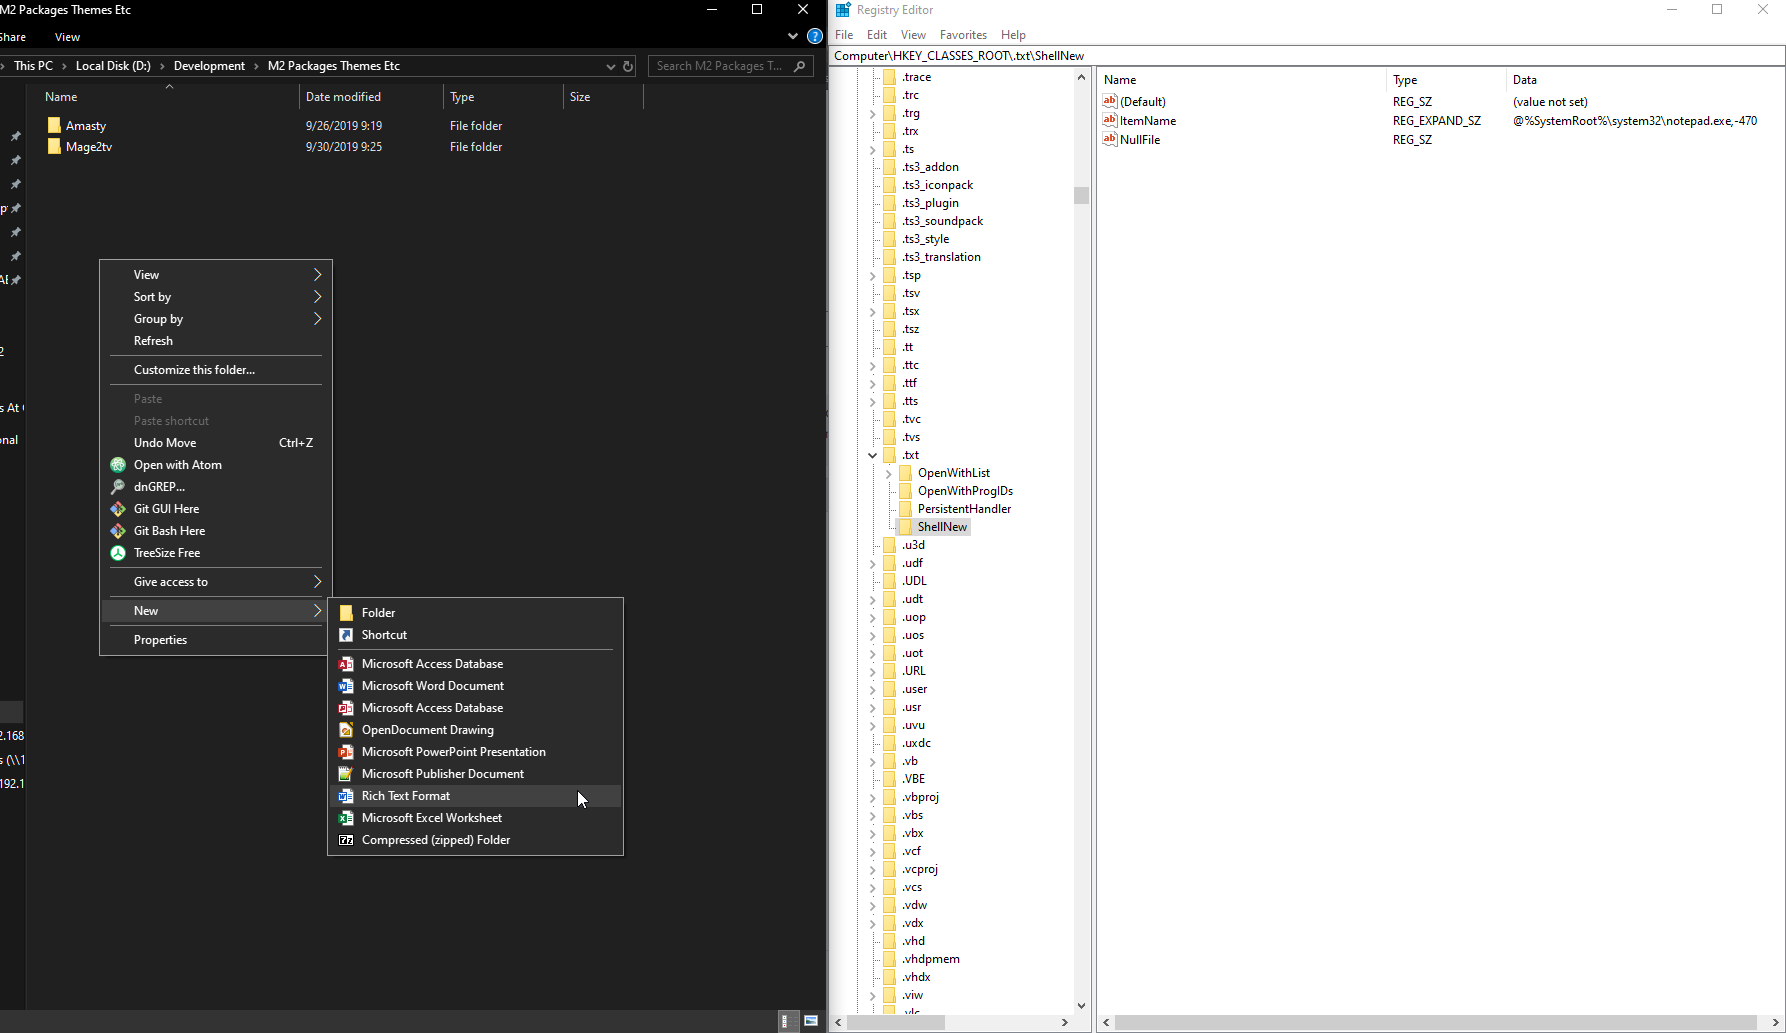Click This PC breadcrumb
Viewport: 1786px width, 1033px height.
pyautogui.click(x=33, y=66)
